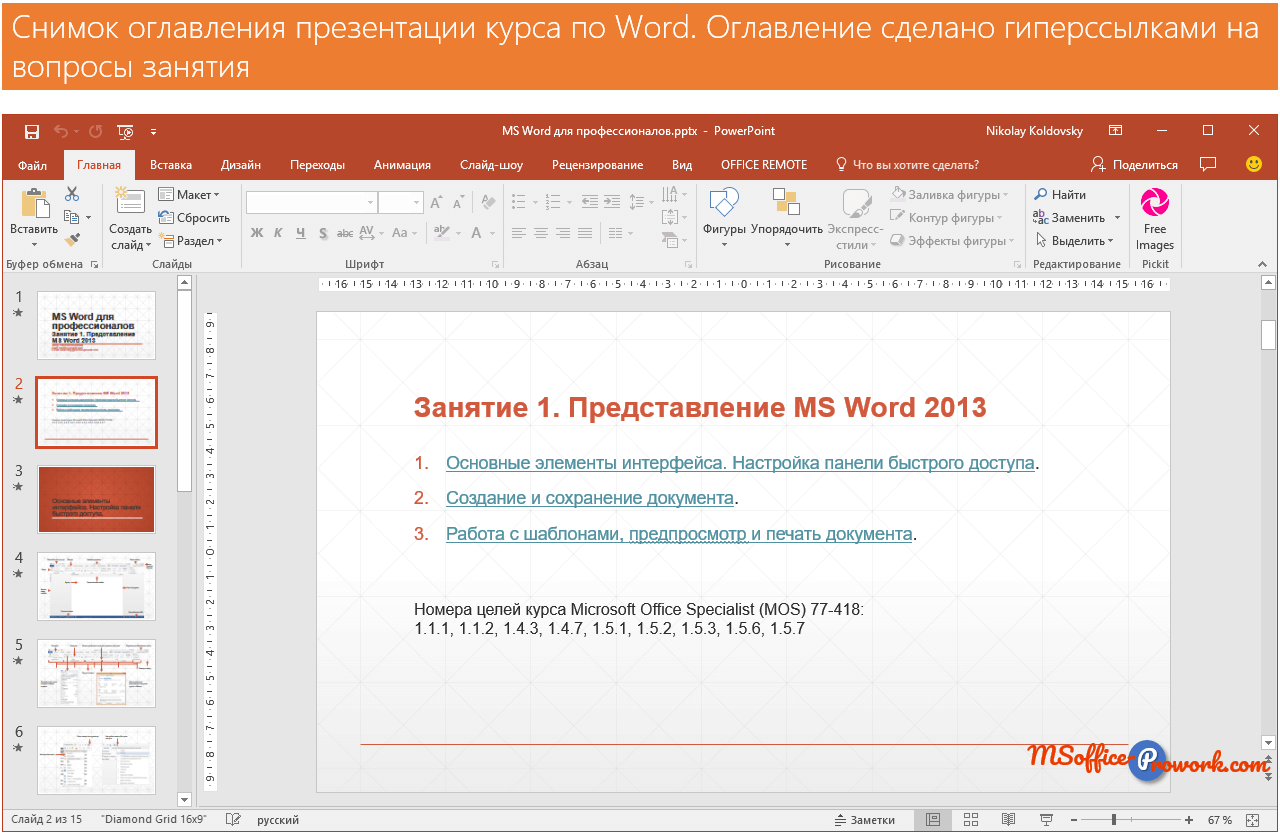Switch to the Анимация tab
Image resolution: width=1280 pixels, height=835 pixels.
[402, 164]
